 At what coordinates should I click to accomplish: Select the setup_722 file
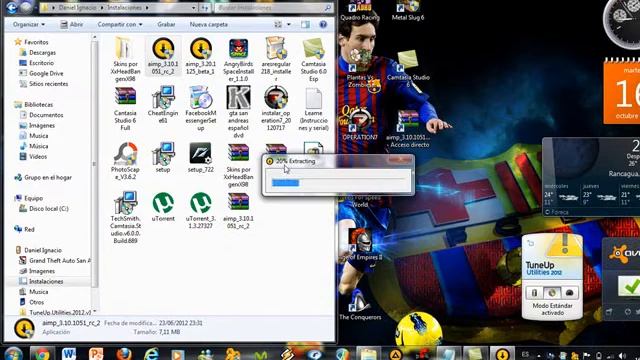point(200,157)
